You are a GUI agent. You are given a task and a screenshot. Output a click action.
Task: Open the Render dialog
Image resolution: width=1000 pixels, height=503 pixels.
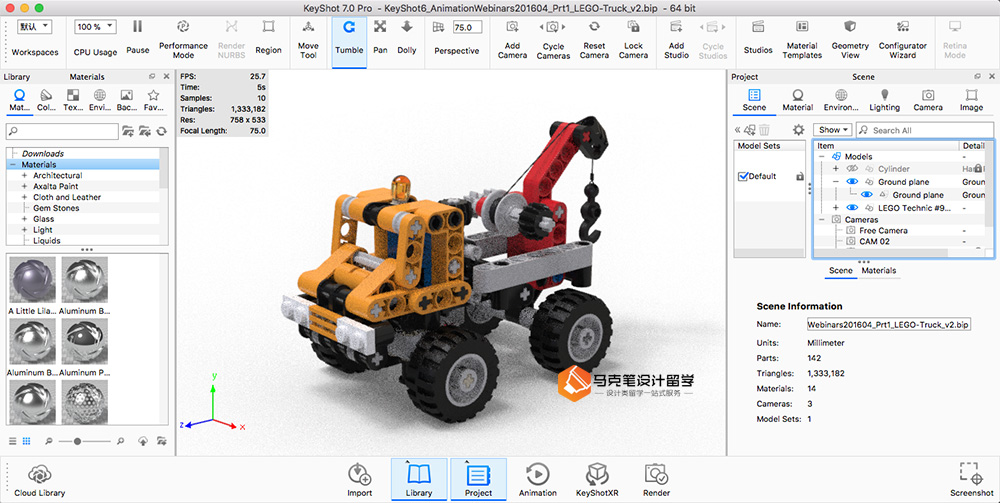click(656, 481)
